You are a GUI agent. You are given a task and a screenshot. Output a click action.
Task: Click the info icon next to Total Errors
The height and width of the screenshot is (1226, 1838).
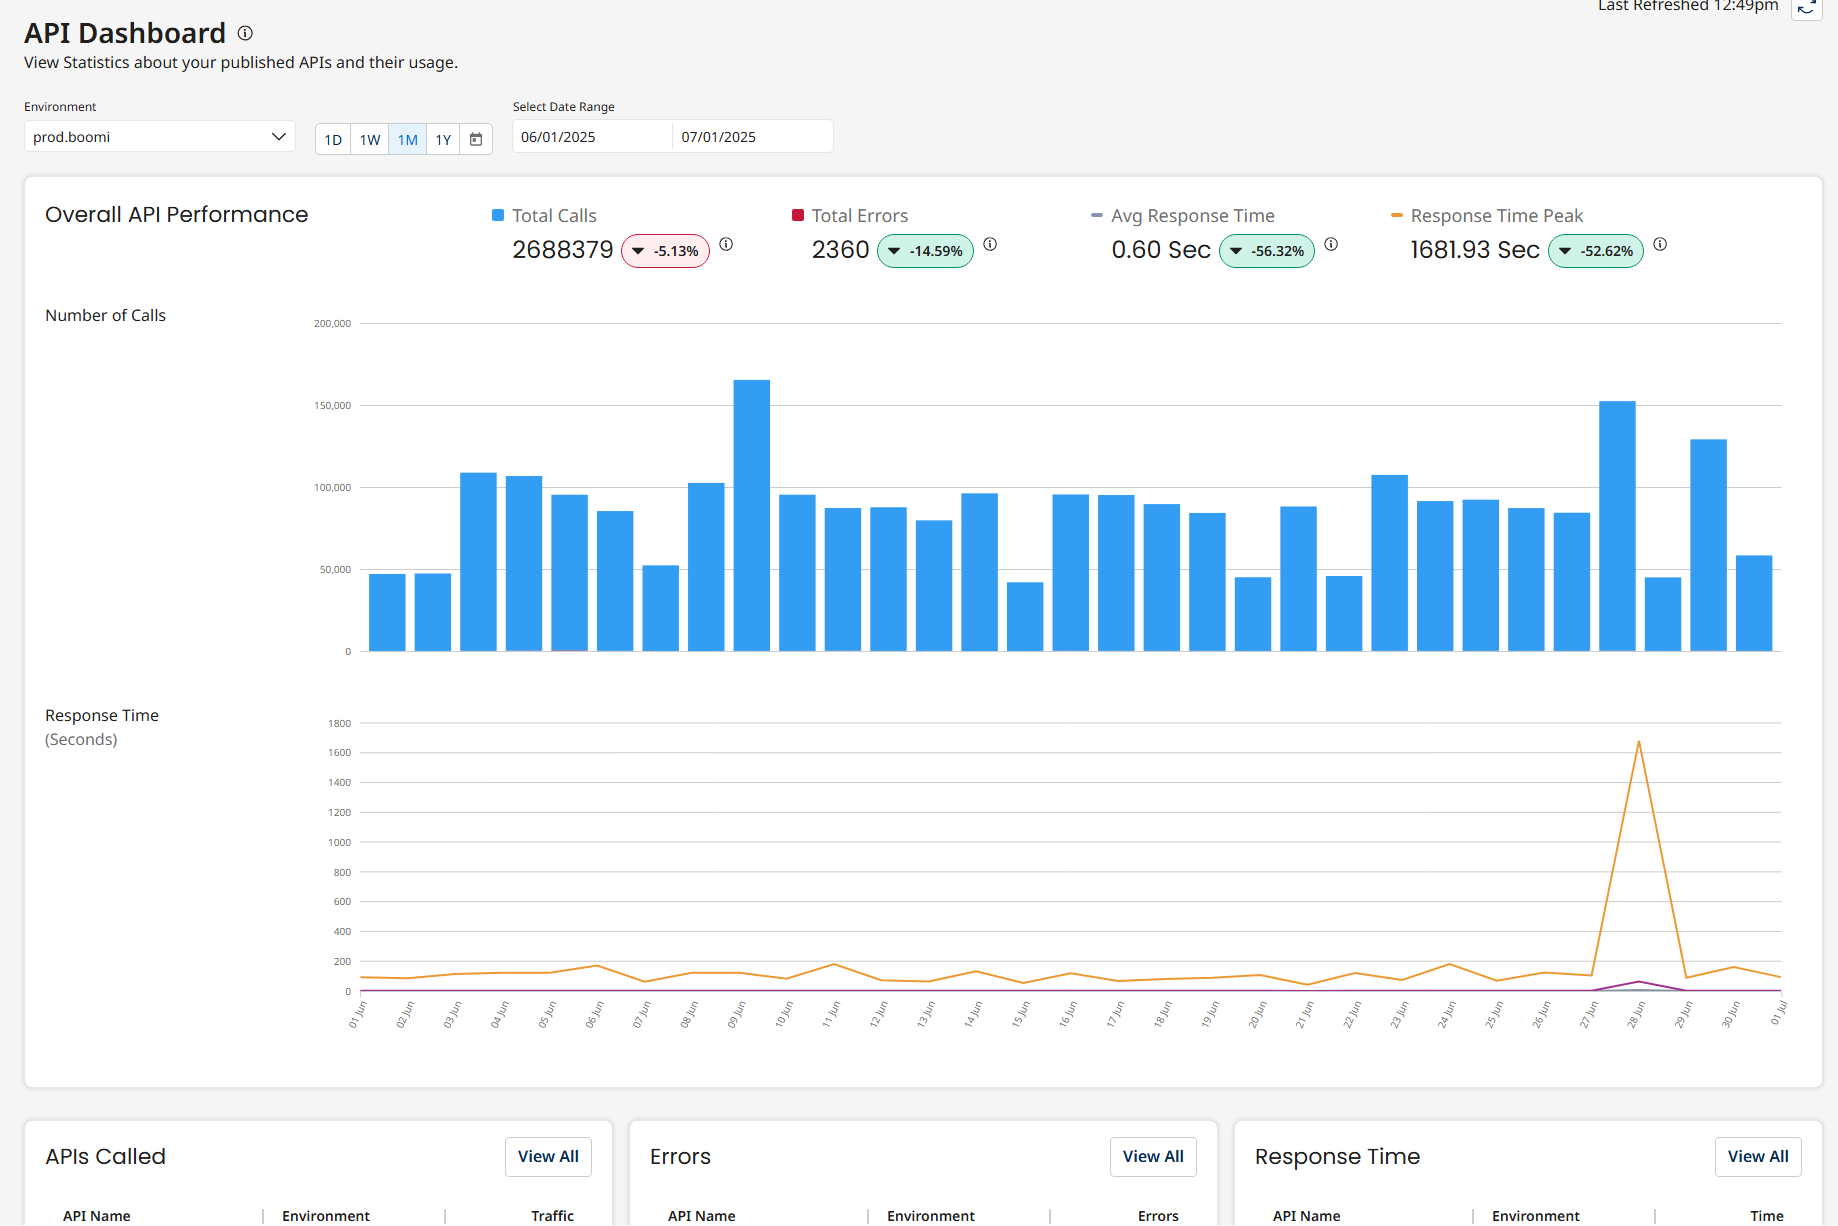click(990, 244)
